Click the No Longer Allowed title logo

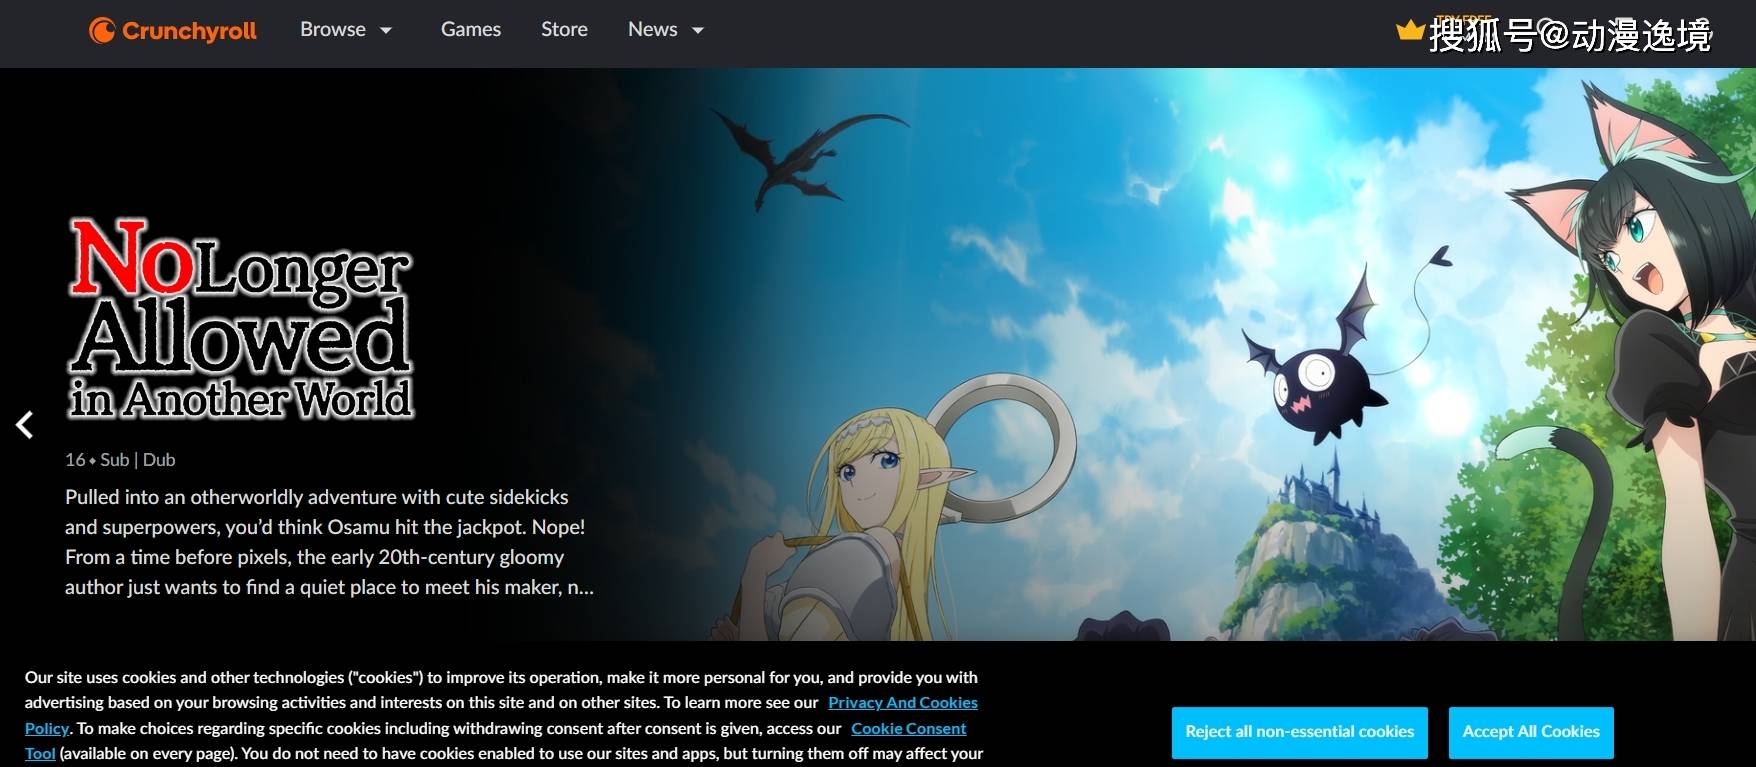coord(241,318)
